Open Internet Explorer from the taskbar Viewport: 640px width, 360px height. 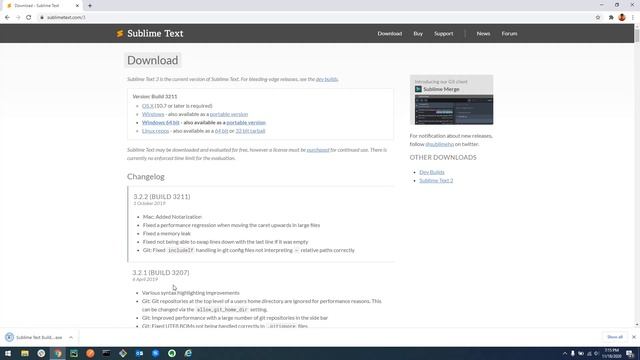pos(188,353)
